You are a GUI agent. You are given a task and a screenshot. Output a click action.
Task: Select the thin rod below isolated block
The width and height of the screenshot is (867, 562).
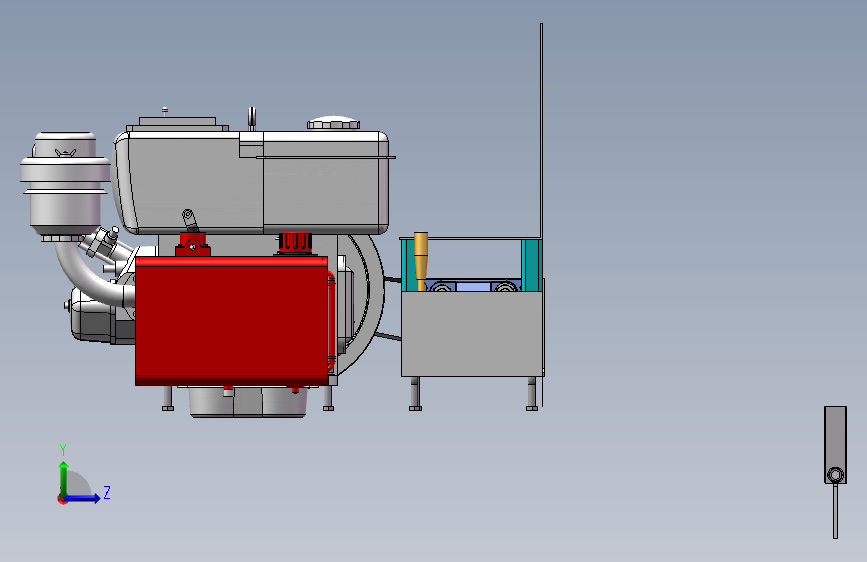pos(835,510)
